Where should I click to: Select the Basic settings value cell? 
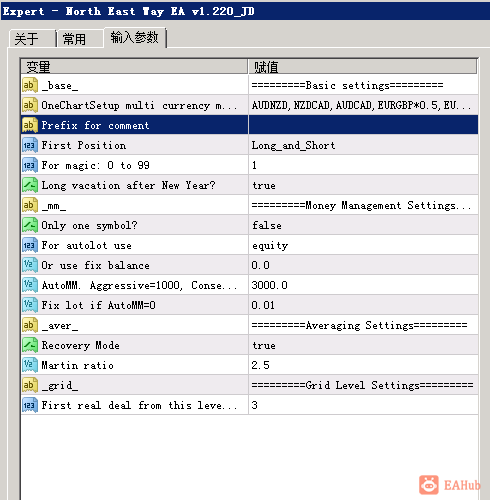(x=363, y=85)
